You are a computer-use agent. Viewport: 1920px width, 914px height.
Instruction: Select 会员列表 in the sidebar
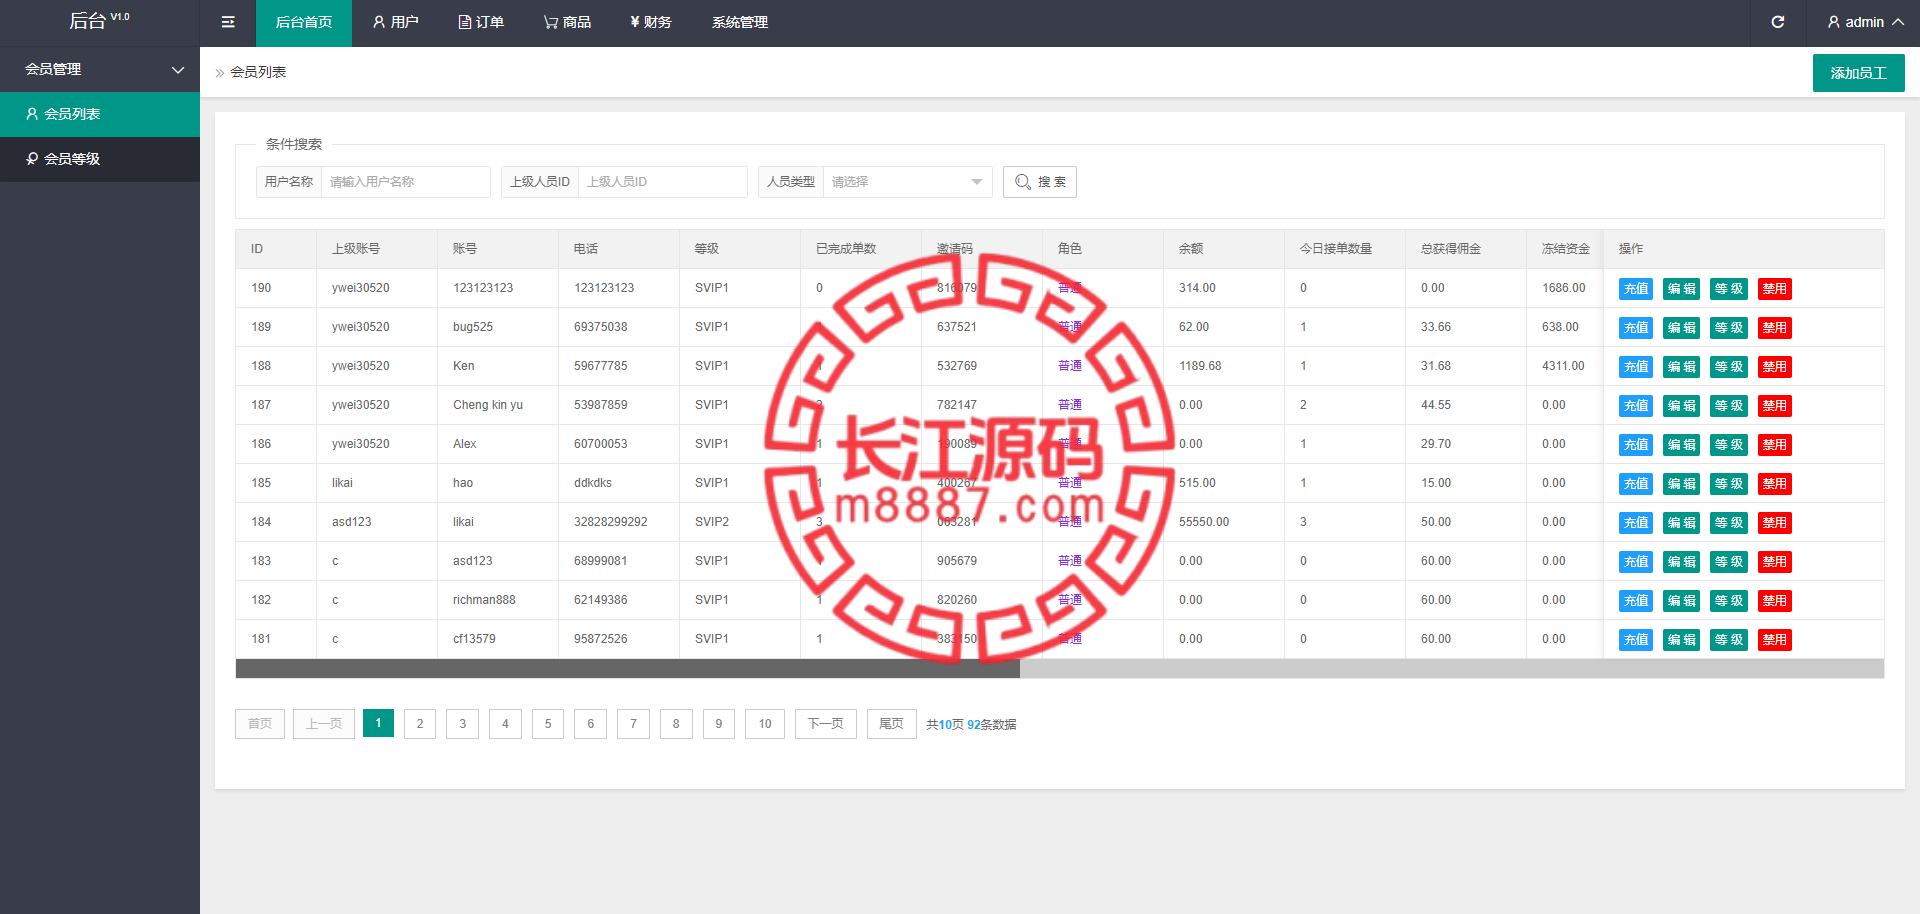pyautogui.click(x=72, y=114)
